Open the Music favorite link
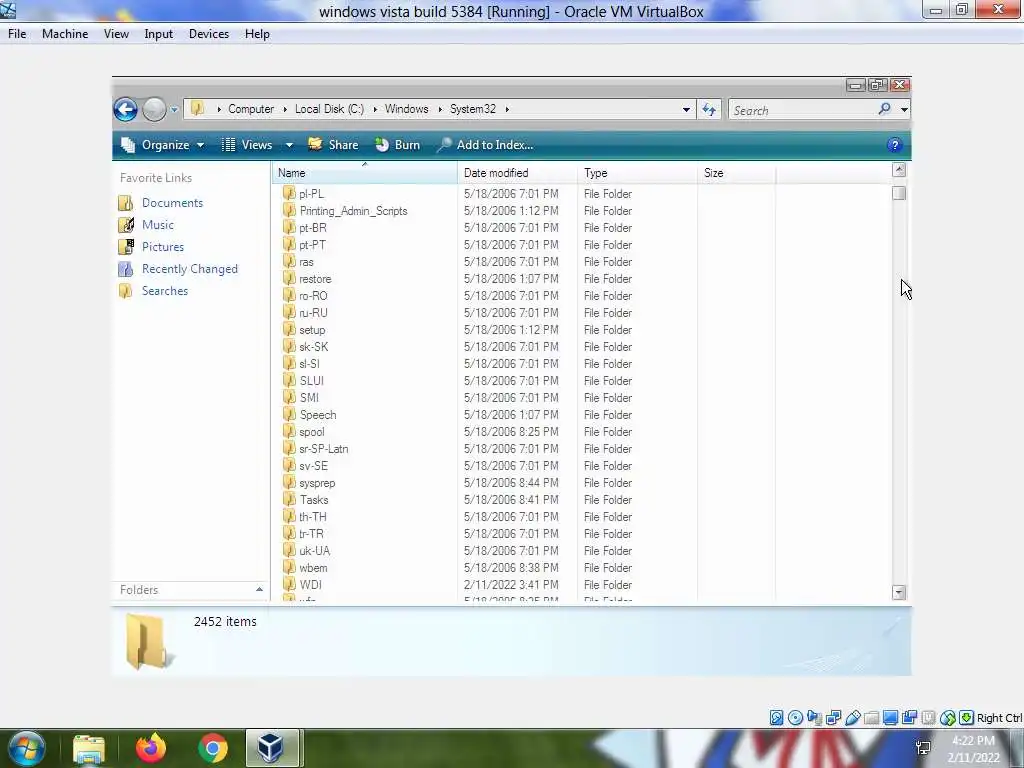 pos(157,225)
